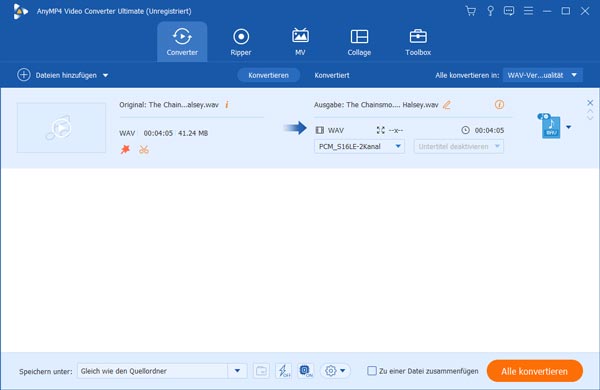Switch to the Toolbox tab
600x390 pixels.
pos(418,42)
